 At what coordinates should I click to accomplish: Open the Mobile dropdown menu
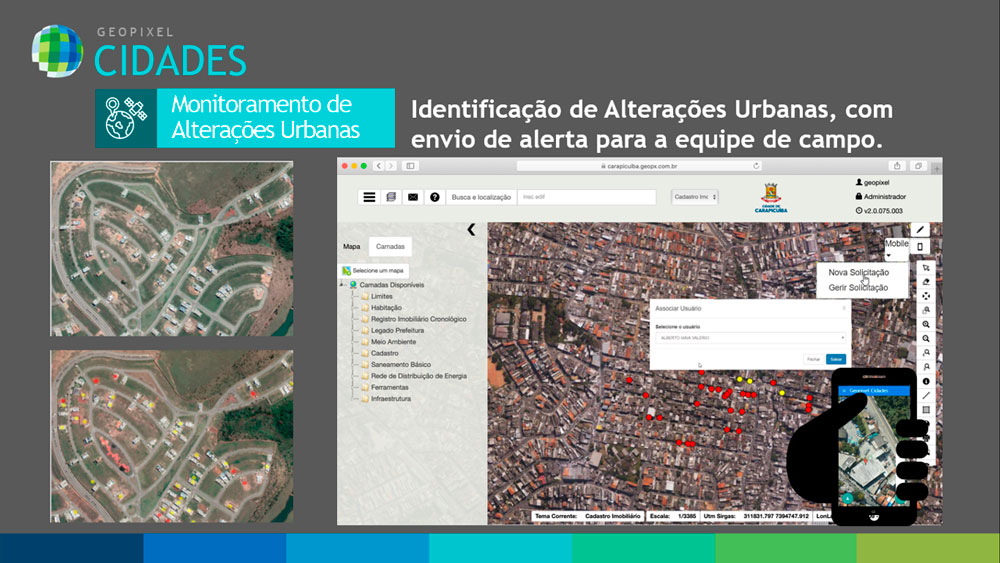[x=896, y=248]
